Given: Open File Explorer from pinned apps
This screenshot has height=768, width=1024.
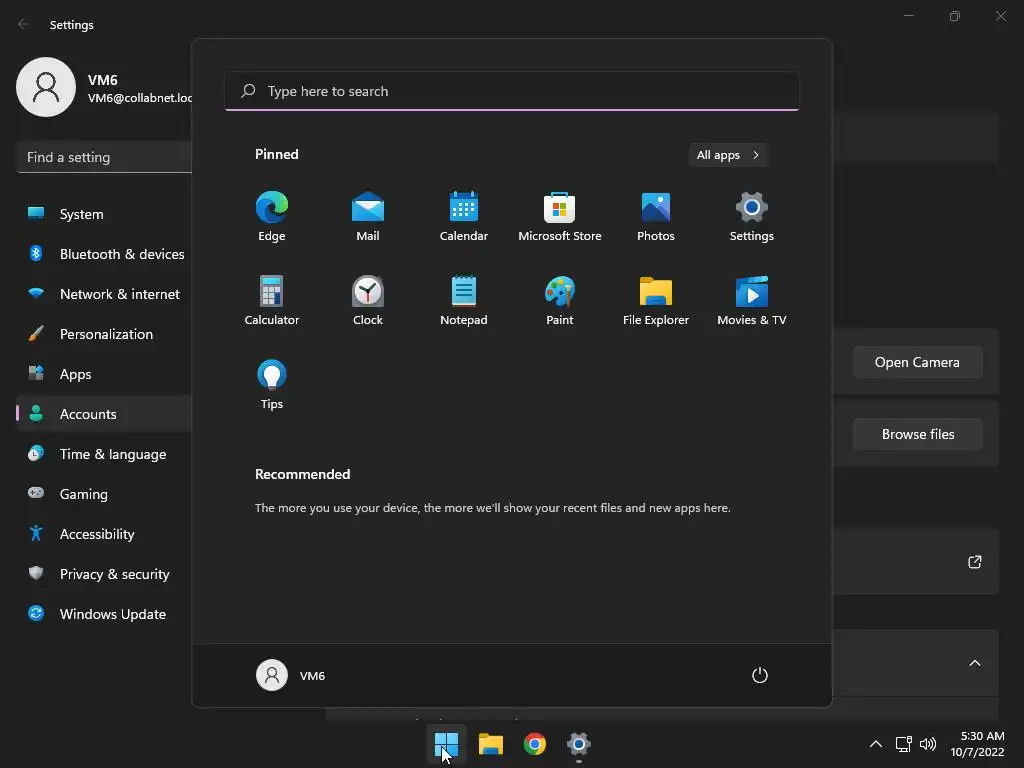Looking at the screenshot, I should (x=656, y=300).
